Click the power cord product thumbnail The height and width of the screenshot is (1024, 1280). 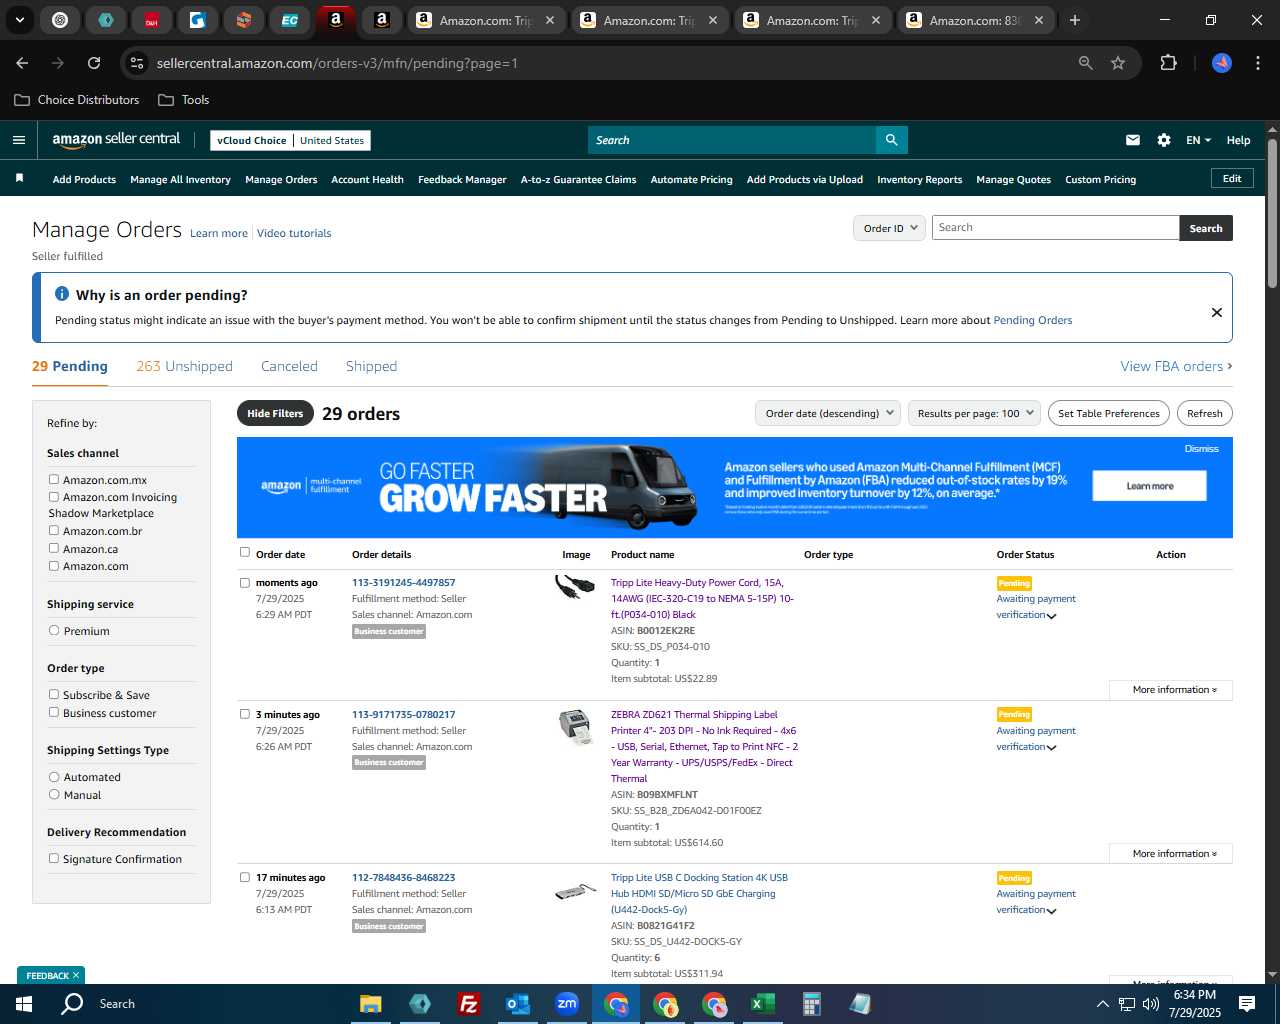click(575, 586)
